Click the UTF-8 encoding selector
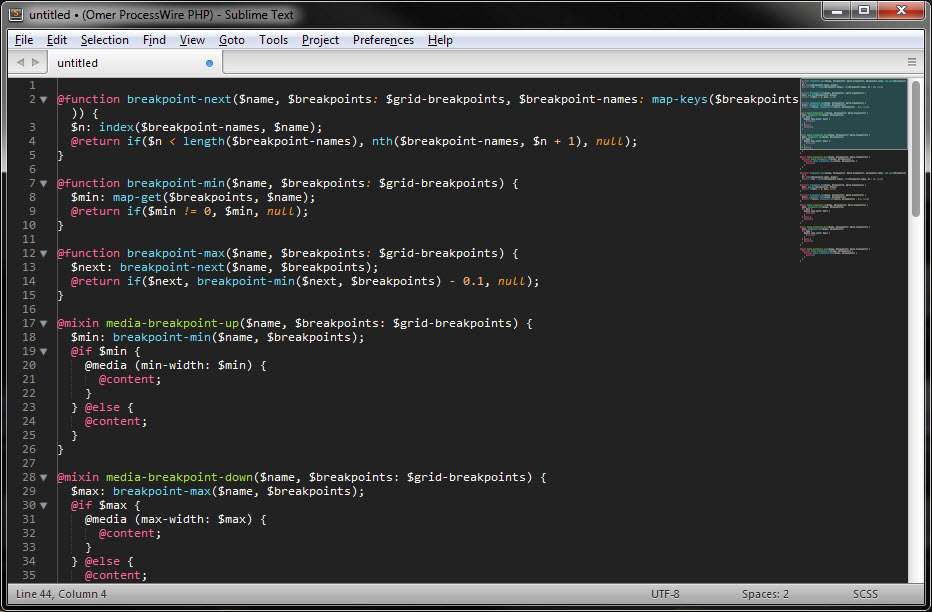932x612 pixels. coord(664,594)
